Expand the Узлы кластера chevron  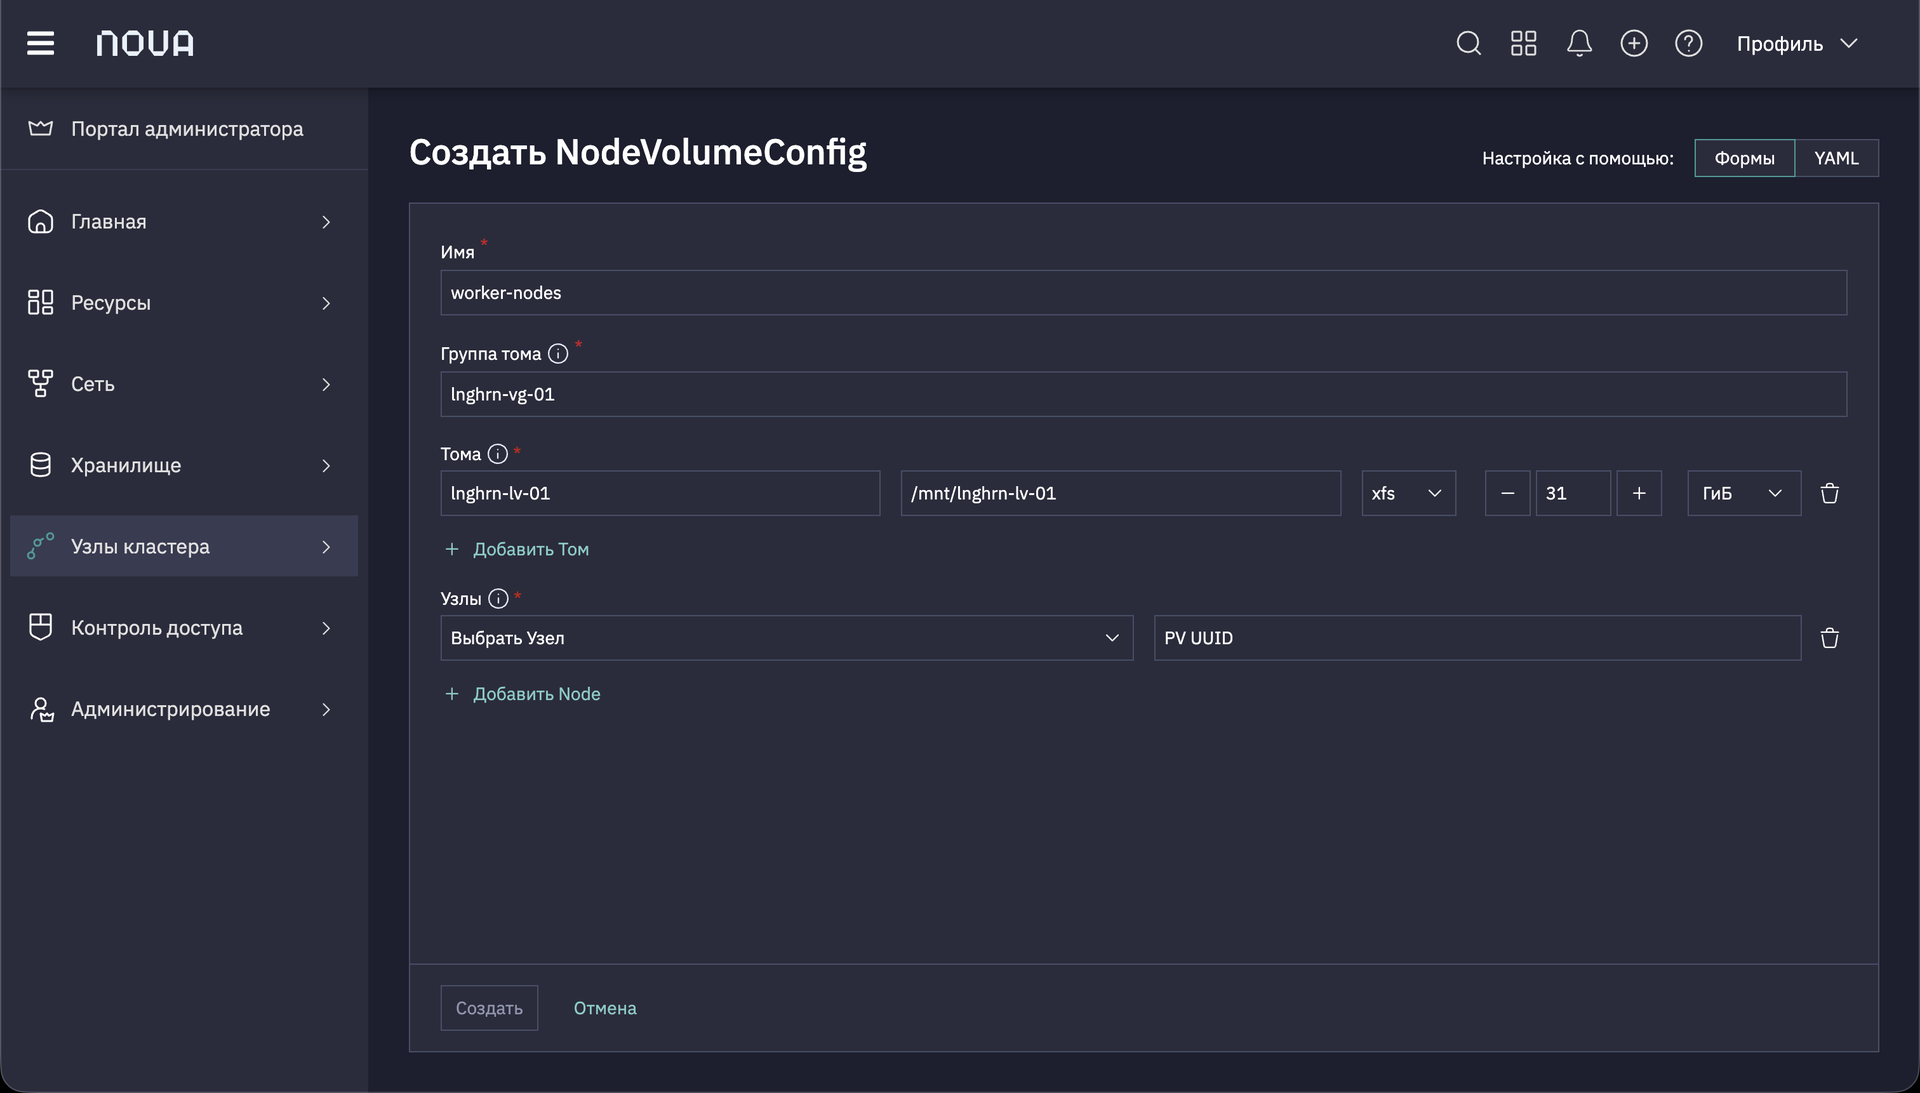click(x=326, y=547)
